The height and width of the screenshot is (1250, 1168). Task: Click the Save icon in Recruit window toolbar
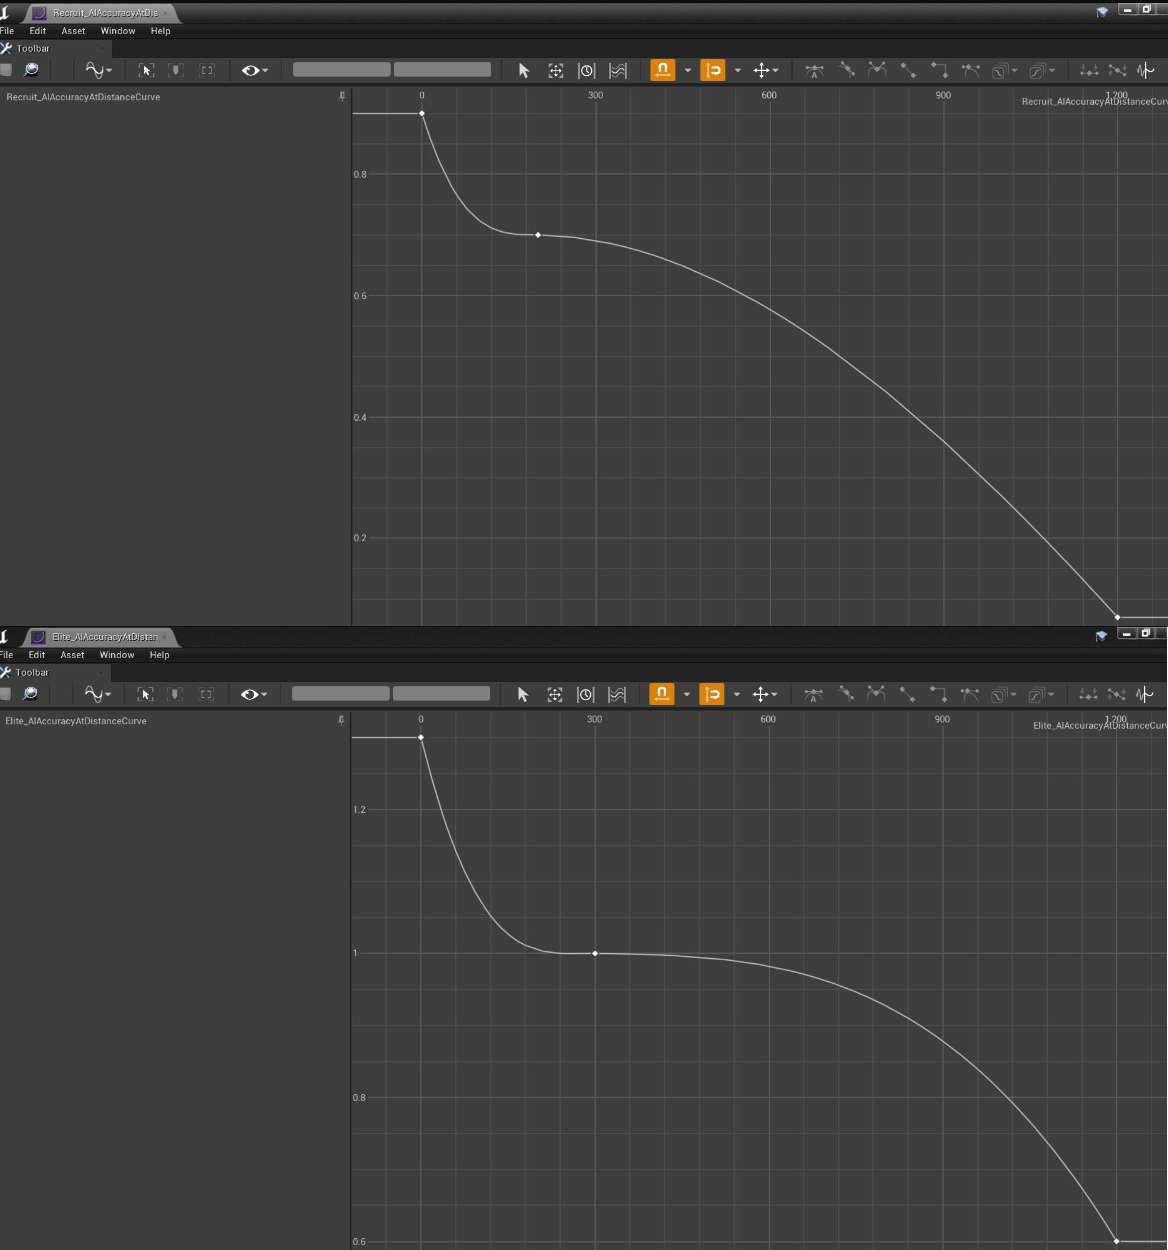(5, 70)
